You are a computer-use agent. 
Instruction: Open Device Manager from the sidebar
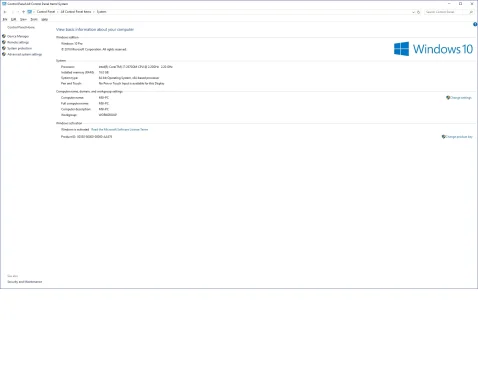pyautogui.click(x=18, y=36)
